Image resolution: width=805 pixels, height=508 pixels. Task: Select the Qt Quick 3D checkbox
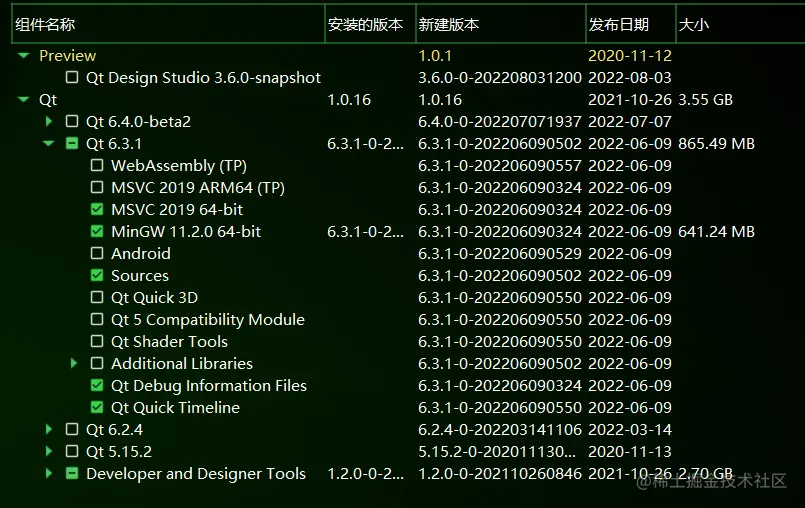[x=97, y=297]
